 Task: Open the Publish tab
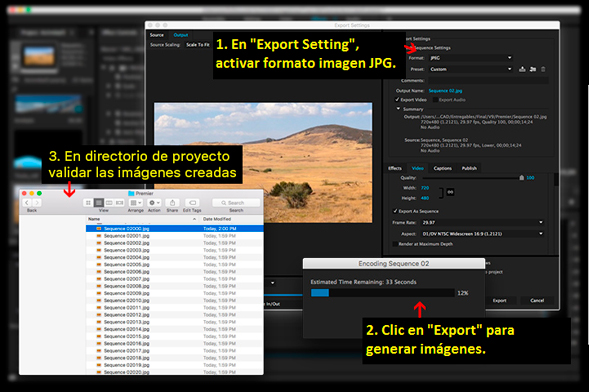tap(469, 168)
